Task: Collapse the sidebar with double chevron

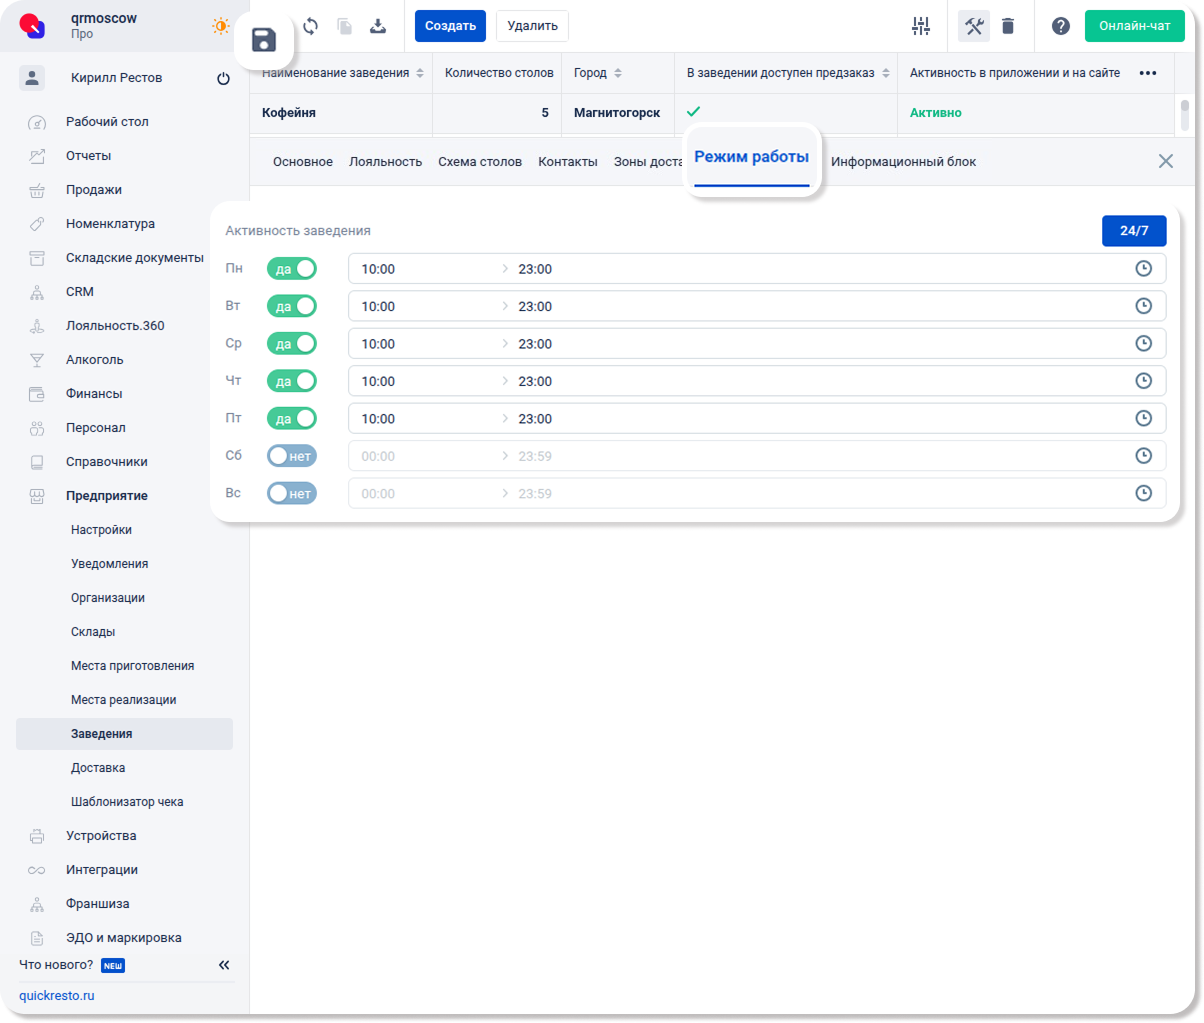Action: coord(224,965)
